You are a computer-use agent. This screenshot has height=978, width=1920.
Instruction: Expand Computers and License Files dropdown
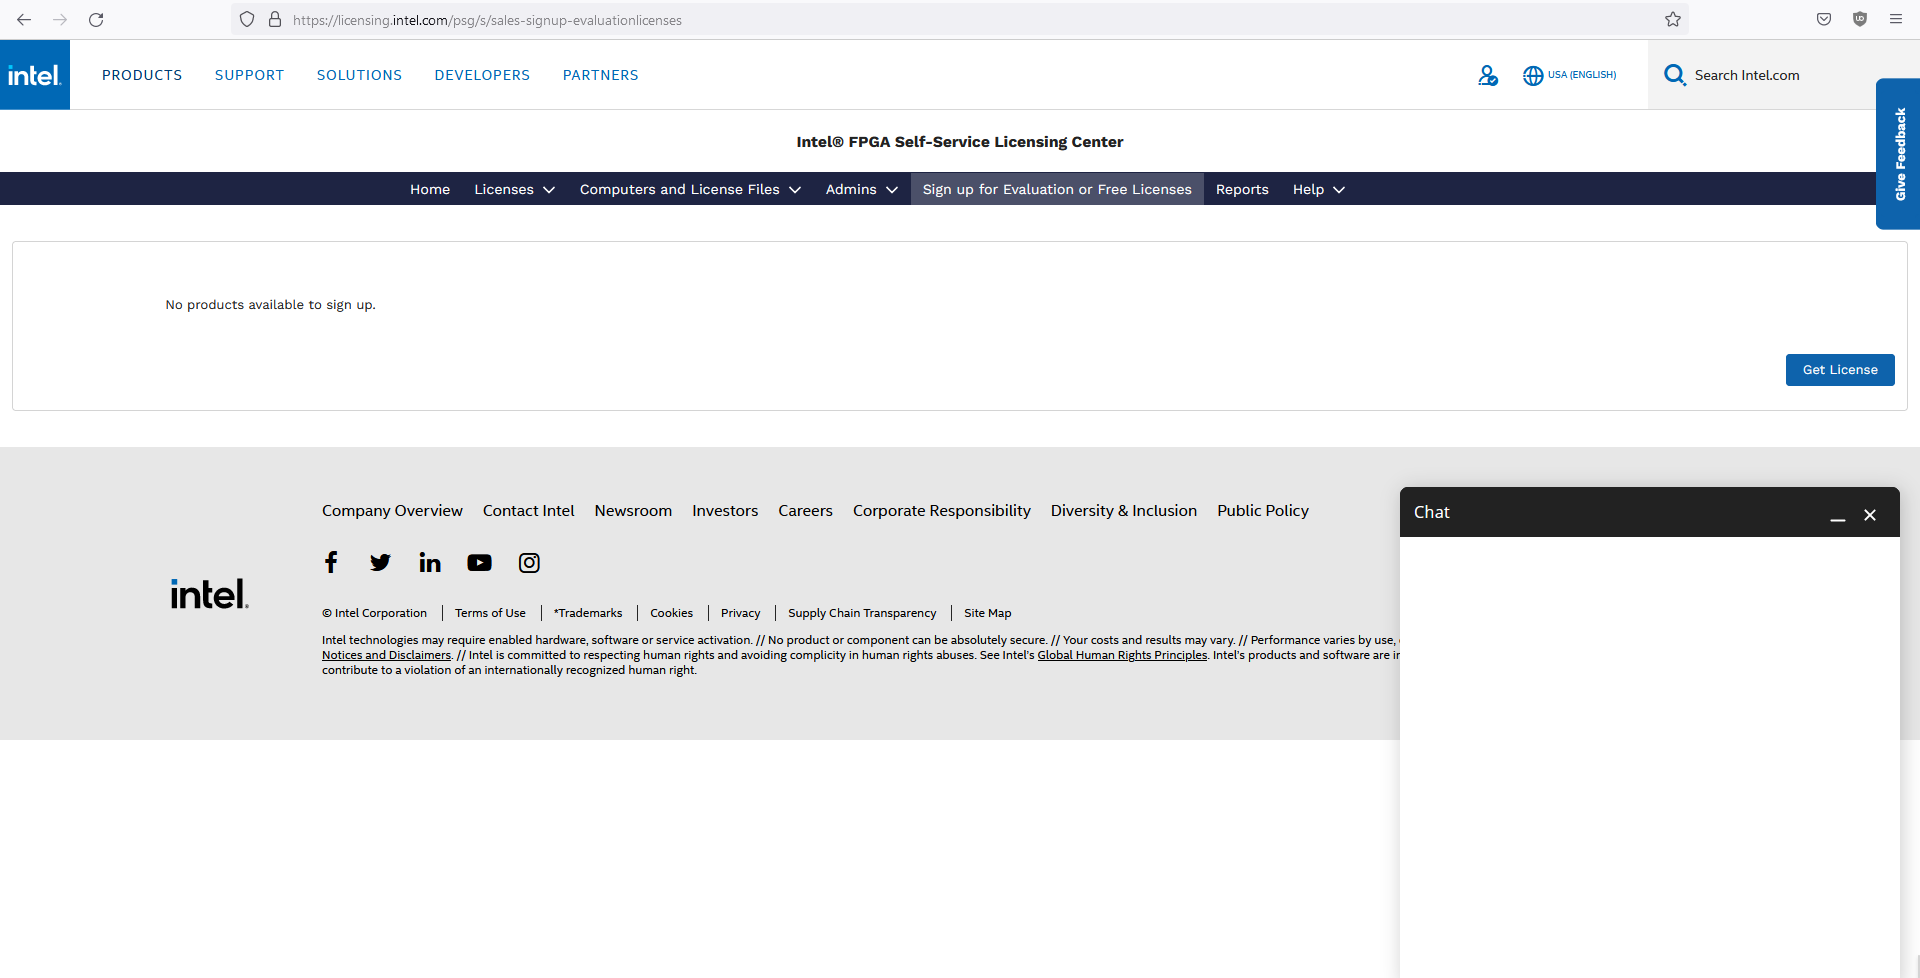690,189
